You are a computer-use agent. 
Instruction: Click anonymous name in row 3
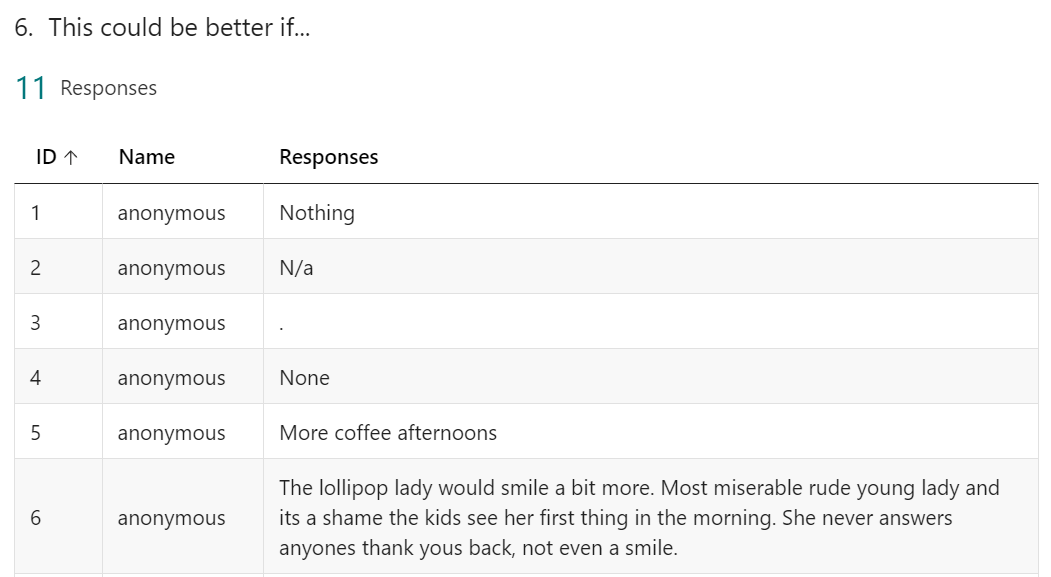click(x=172, y=323)
